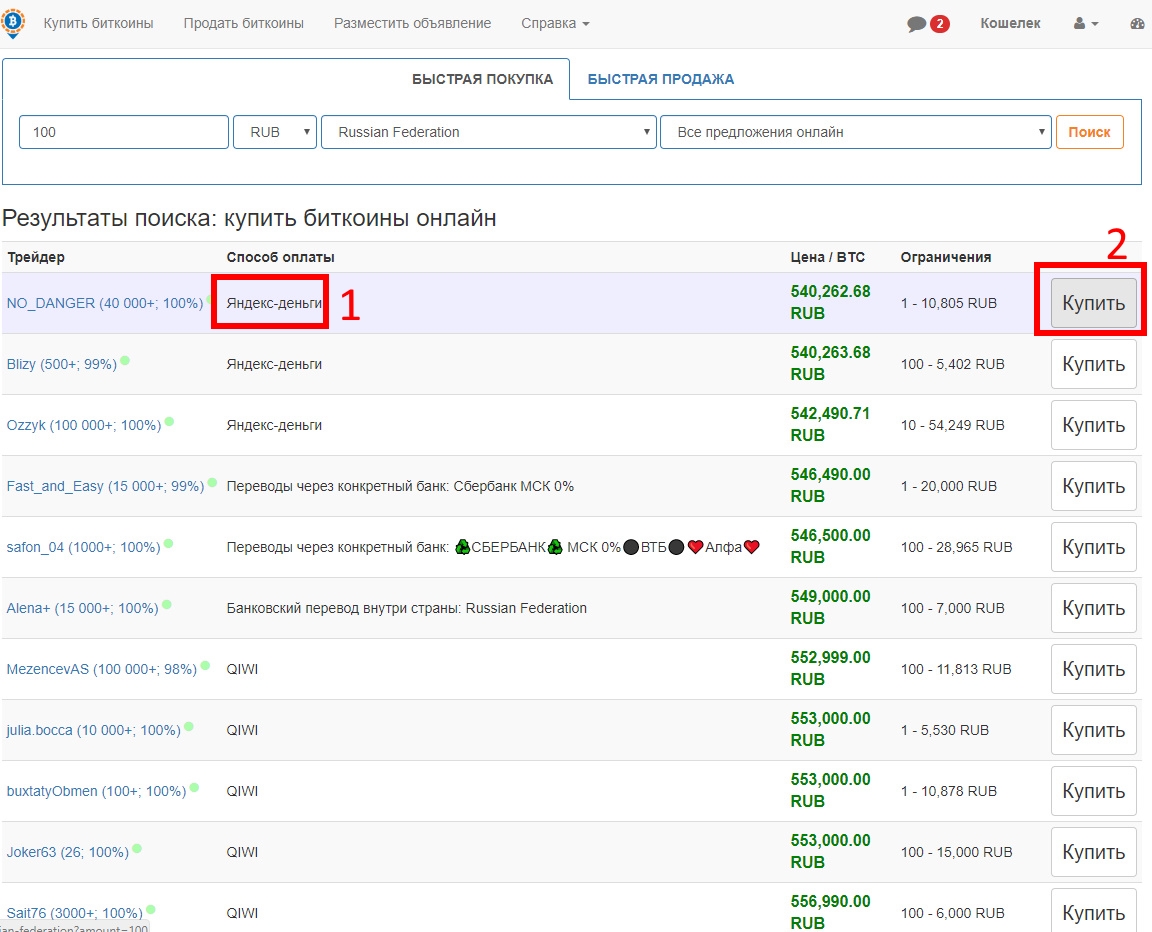The width and height of the screenshot is (1152, 932).
Task: Go to Кошелек wallet page
Action: click(x=1010, y=23)
